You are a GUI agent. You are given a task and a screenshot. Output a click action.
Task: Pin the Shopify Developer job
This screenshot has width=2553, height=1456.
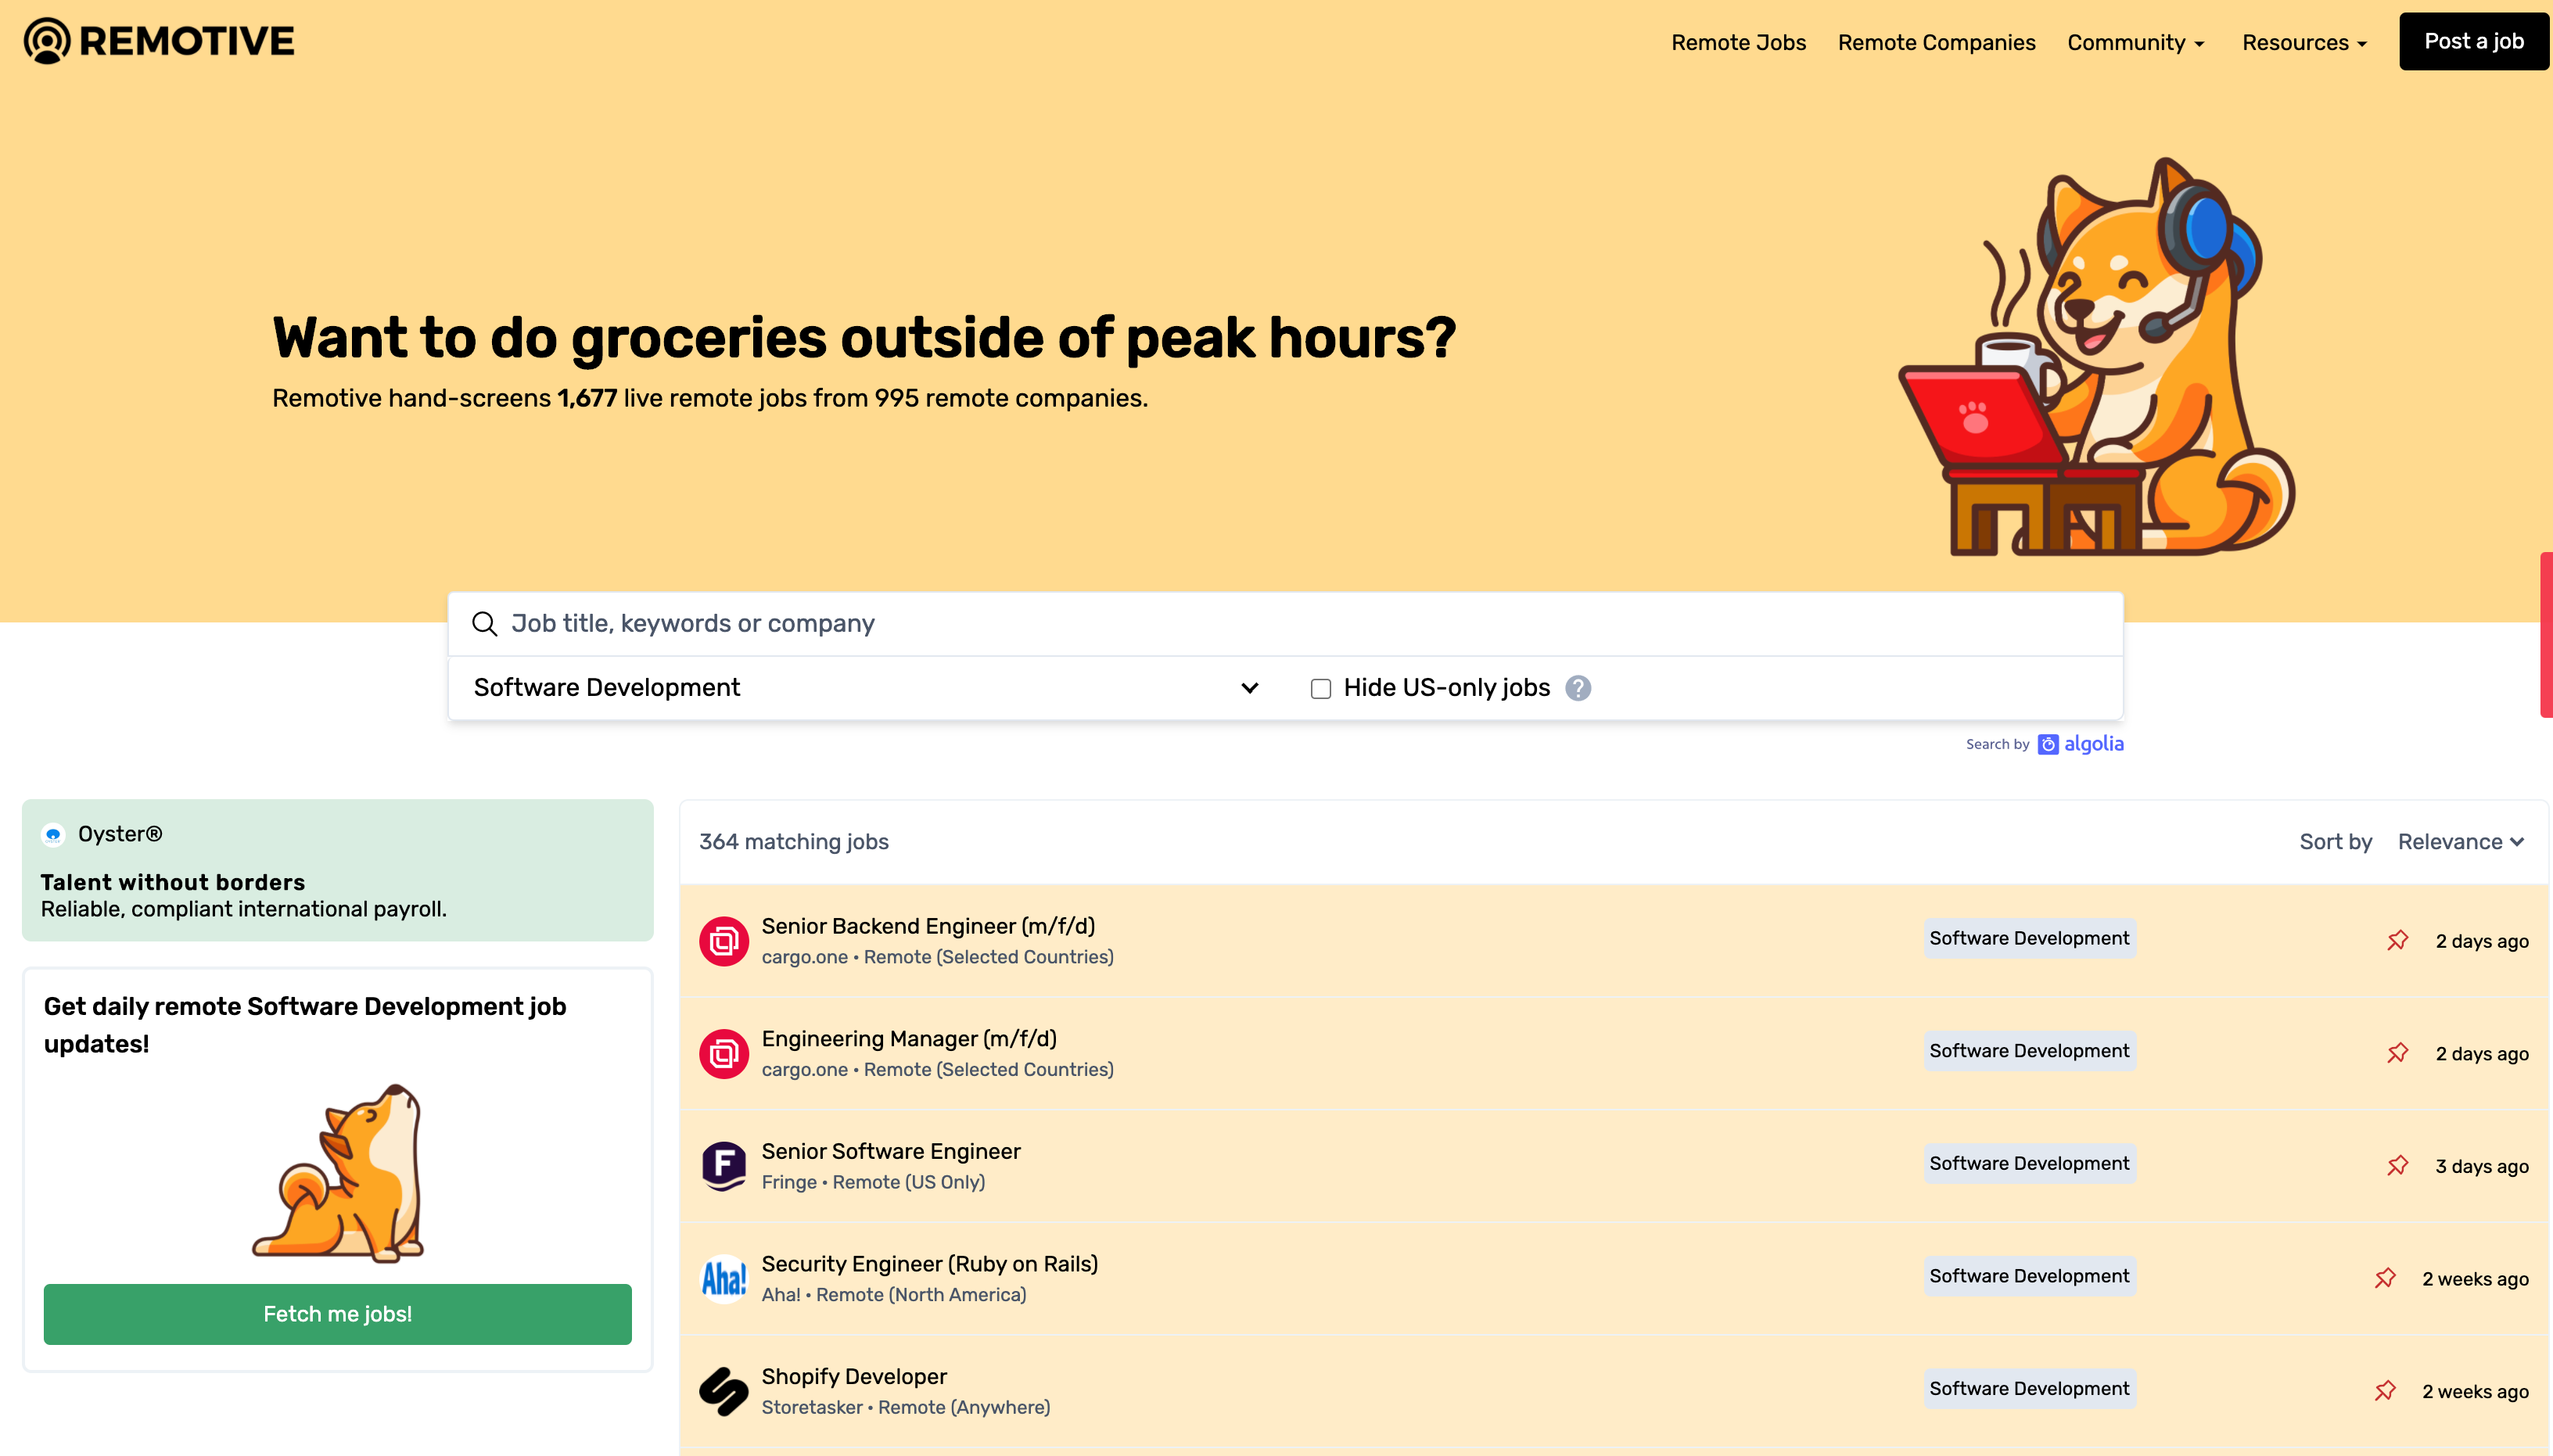(2385, 1390)
